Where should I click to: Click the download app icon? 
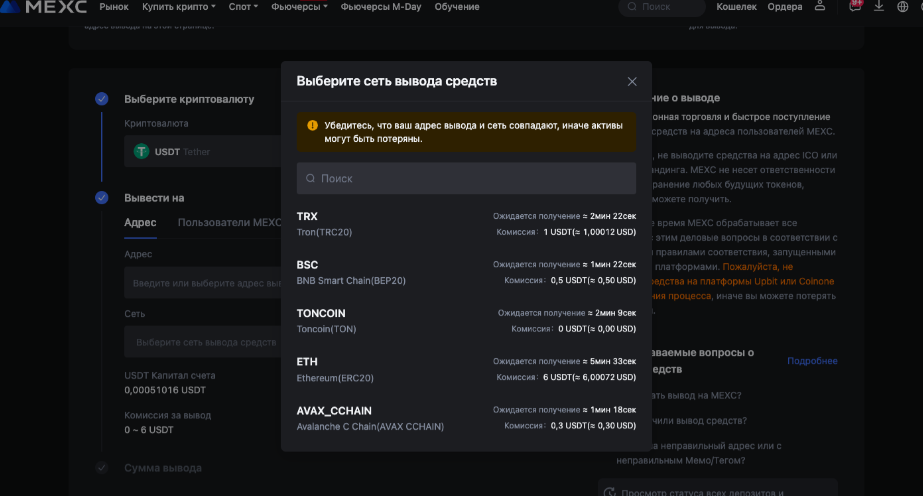879,6
